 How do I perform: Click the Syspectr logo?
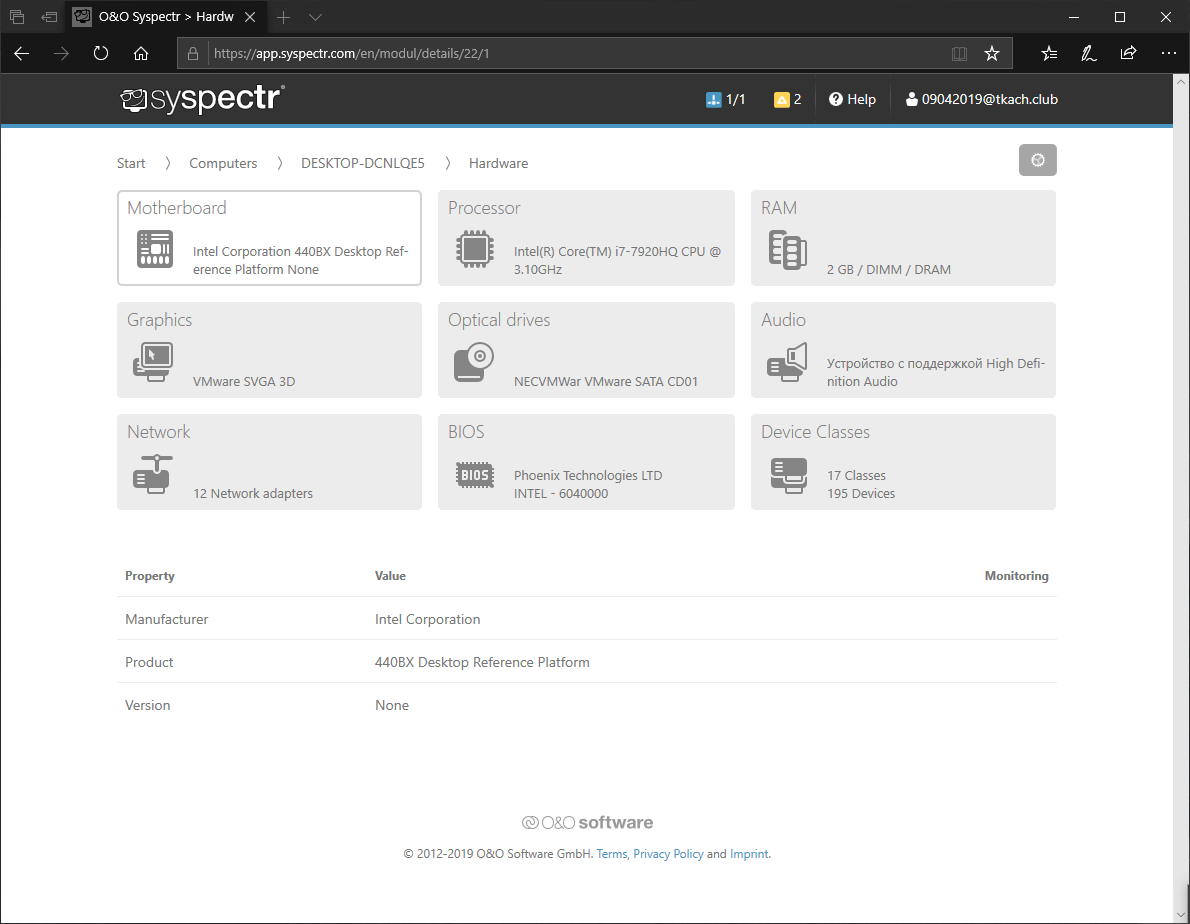point(203,99)
